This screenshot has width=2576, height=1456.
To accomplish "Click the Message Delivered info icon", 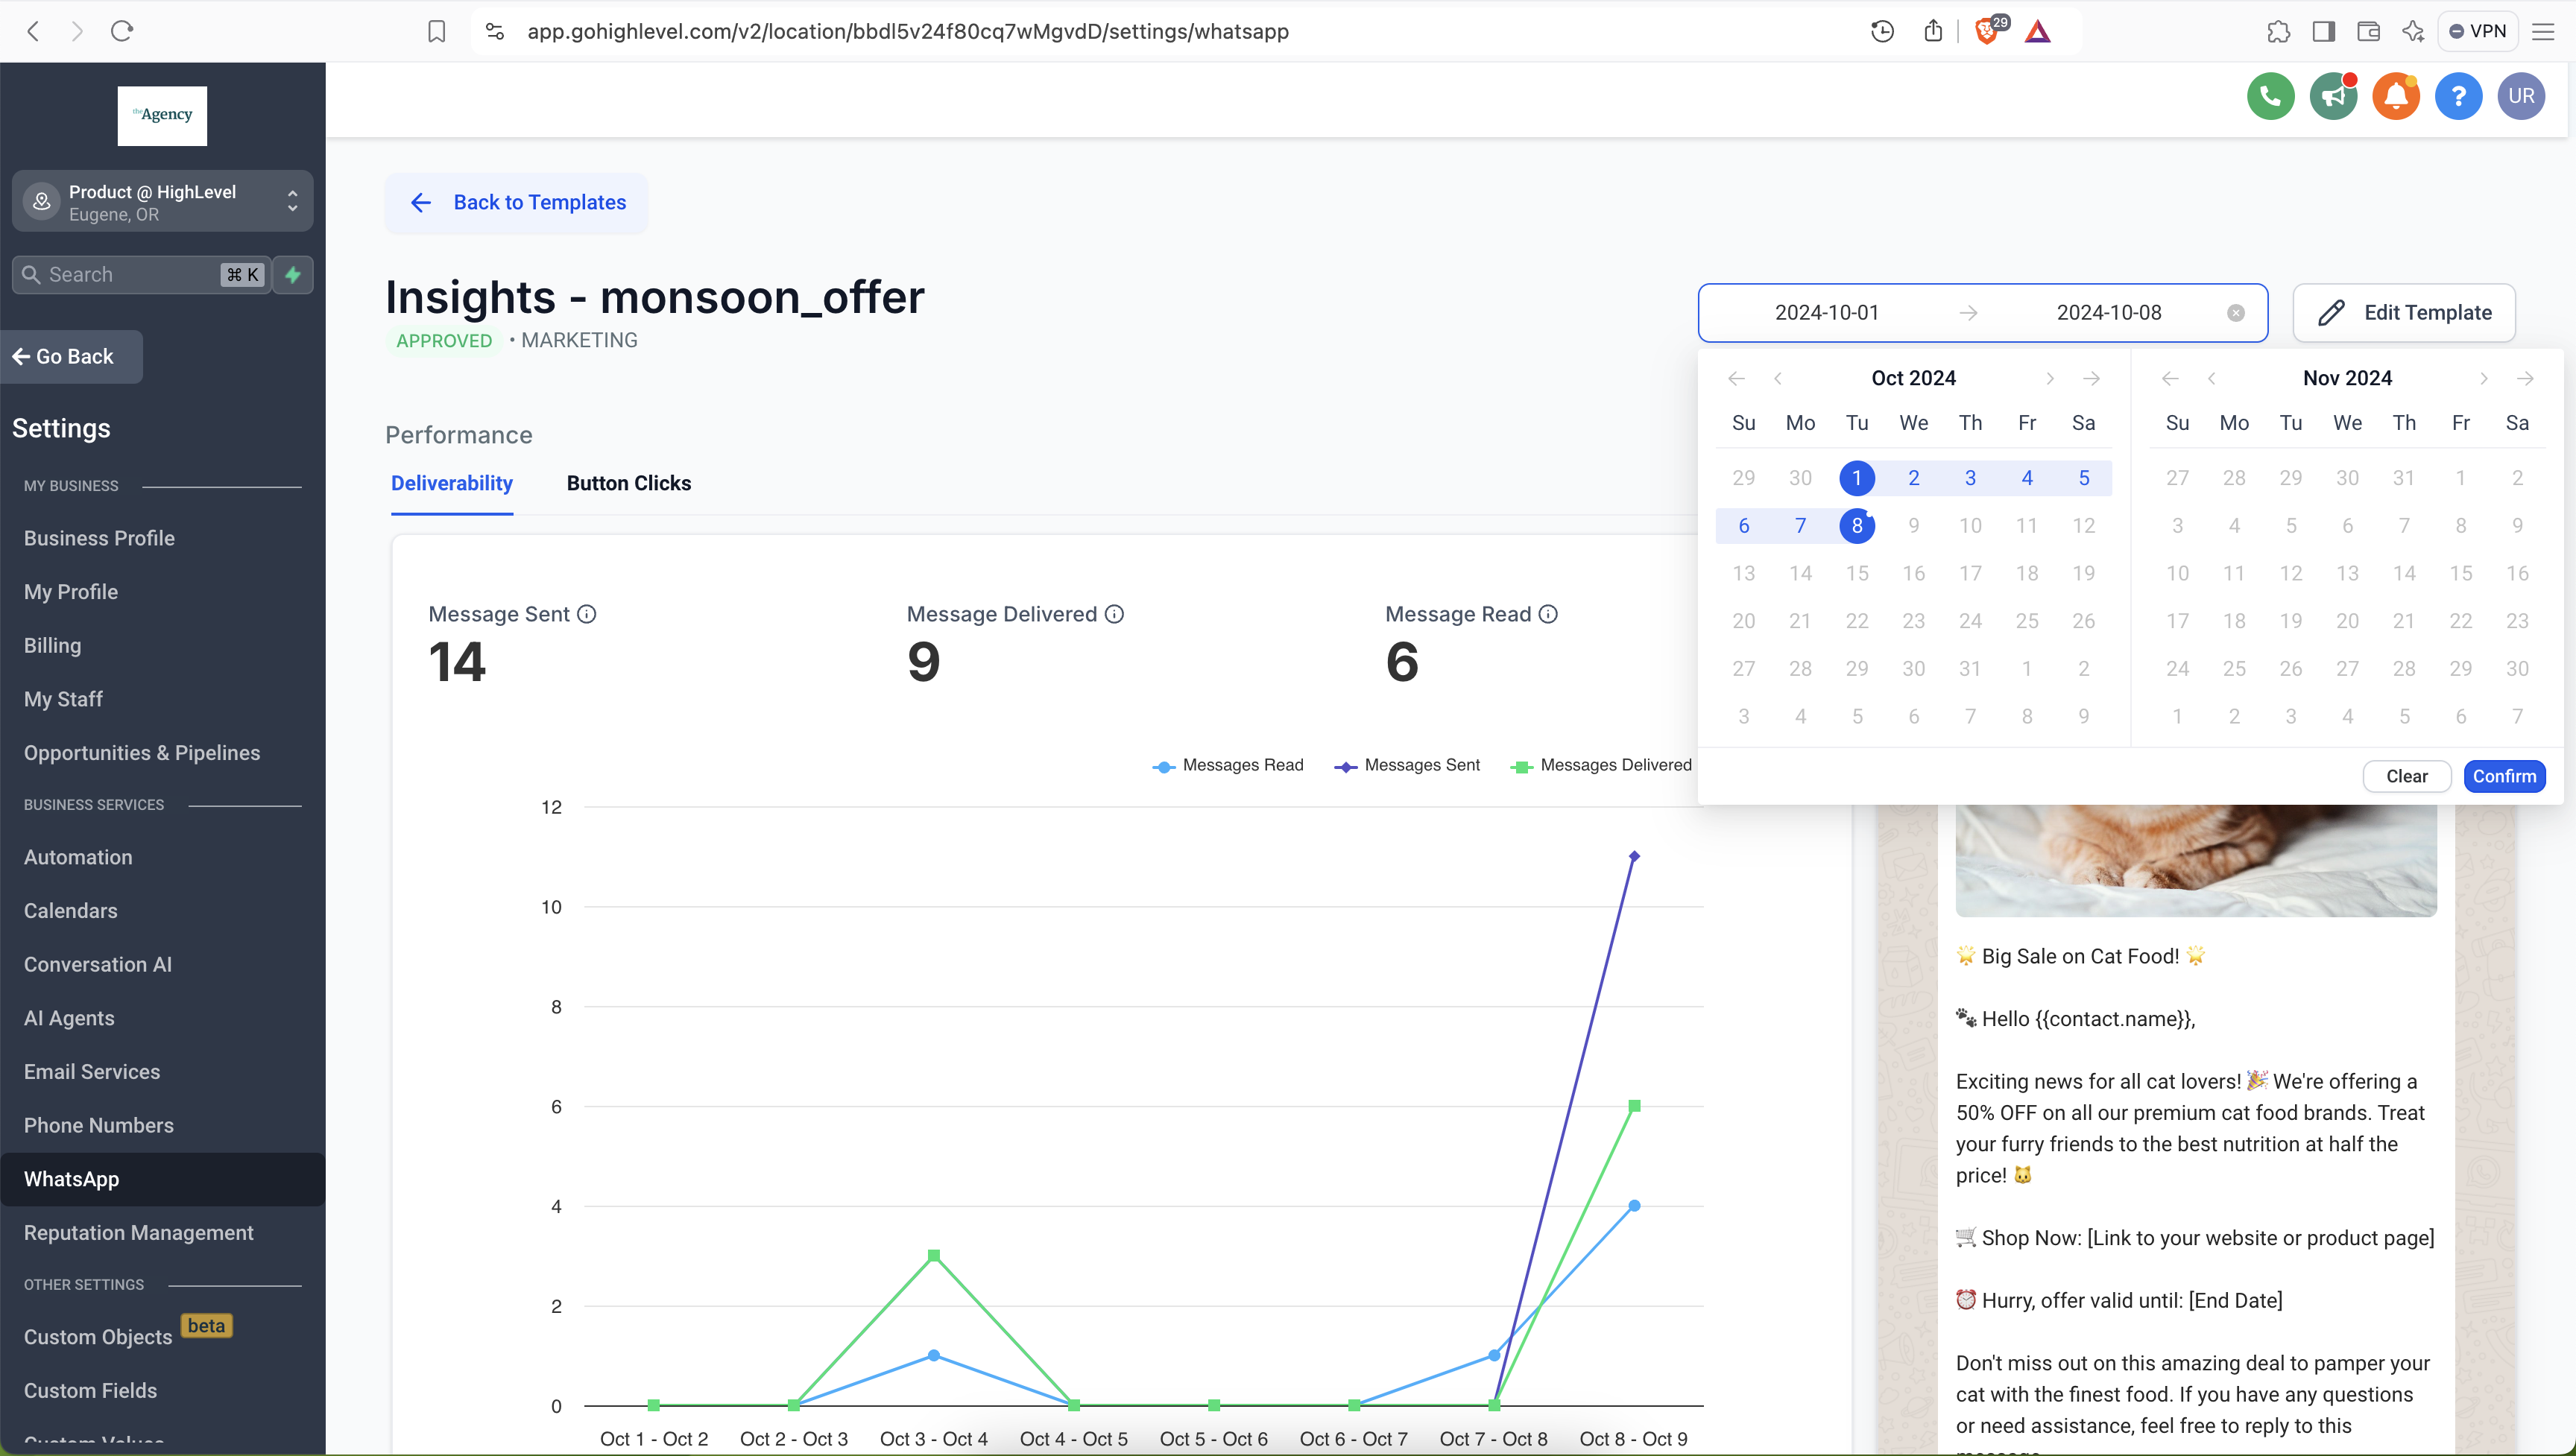I will [x=1114, y=614].
